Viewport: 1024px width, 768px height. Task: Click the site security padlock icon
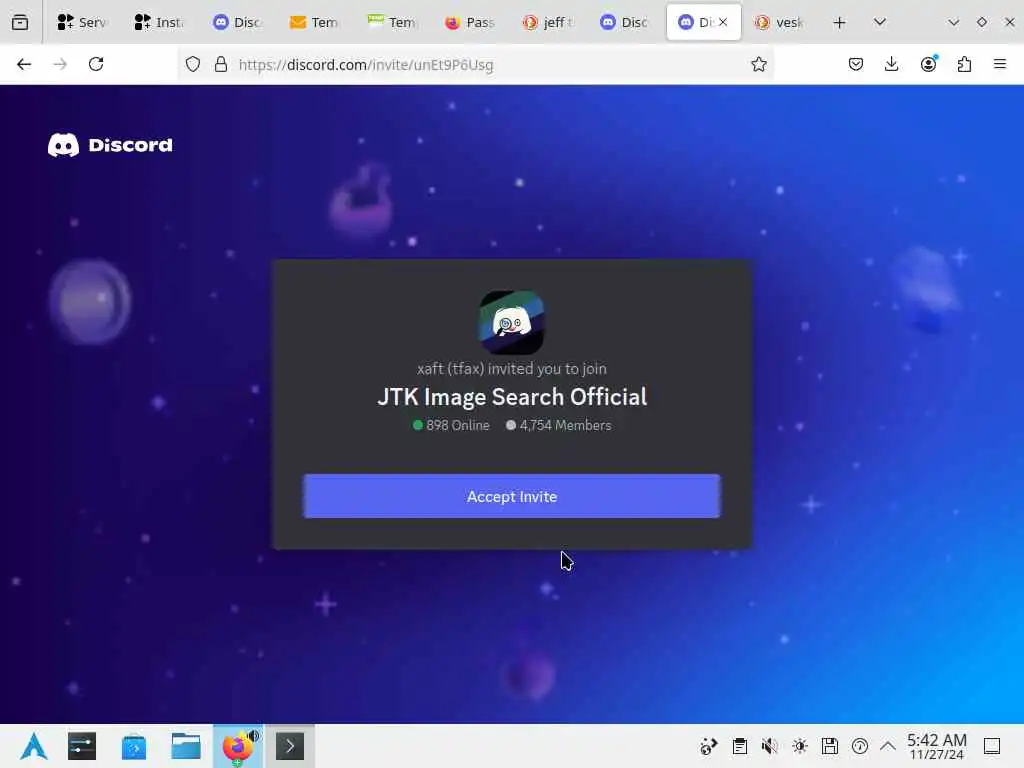[221, 64]
